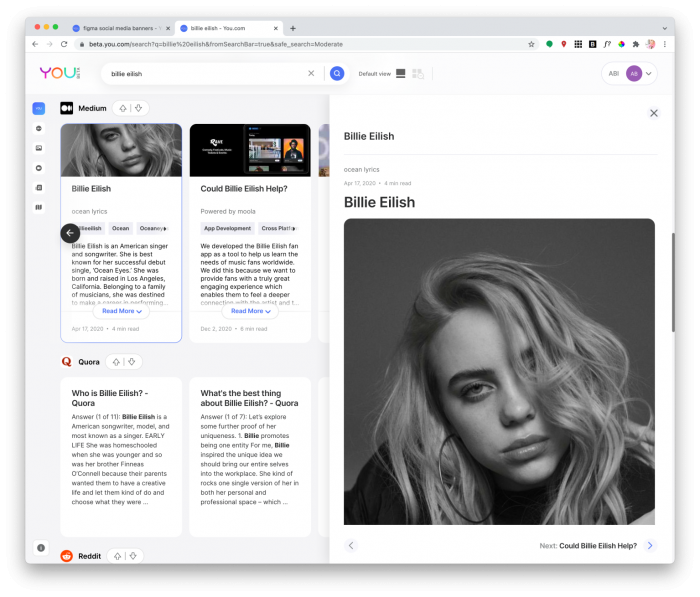The width and height of the screenshot is (700, 597).
Task: Click the Billie Eilish Medium card title
Action: click(x=91, y=188)
